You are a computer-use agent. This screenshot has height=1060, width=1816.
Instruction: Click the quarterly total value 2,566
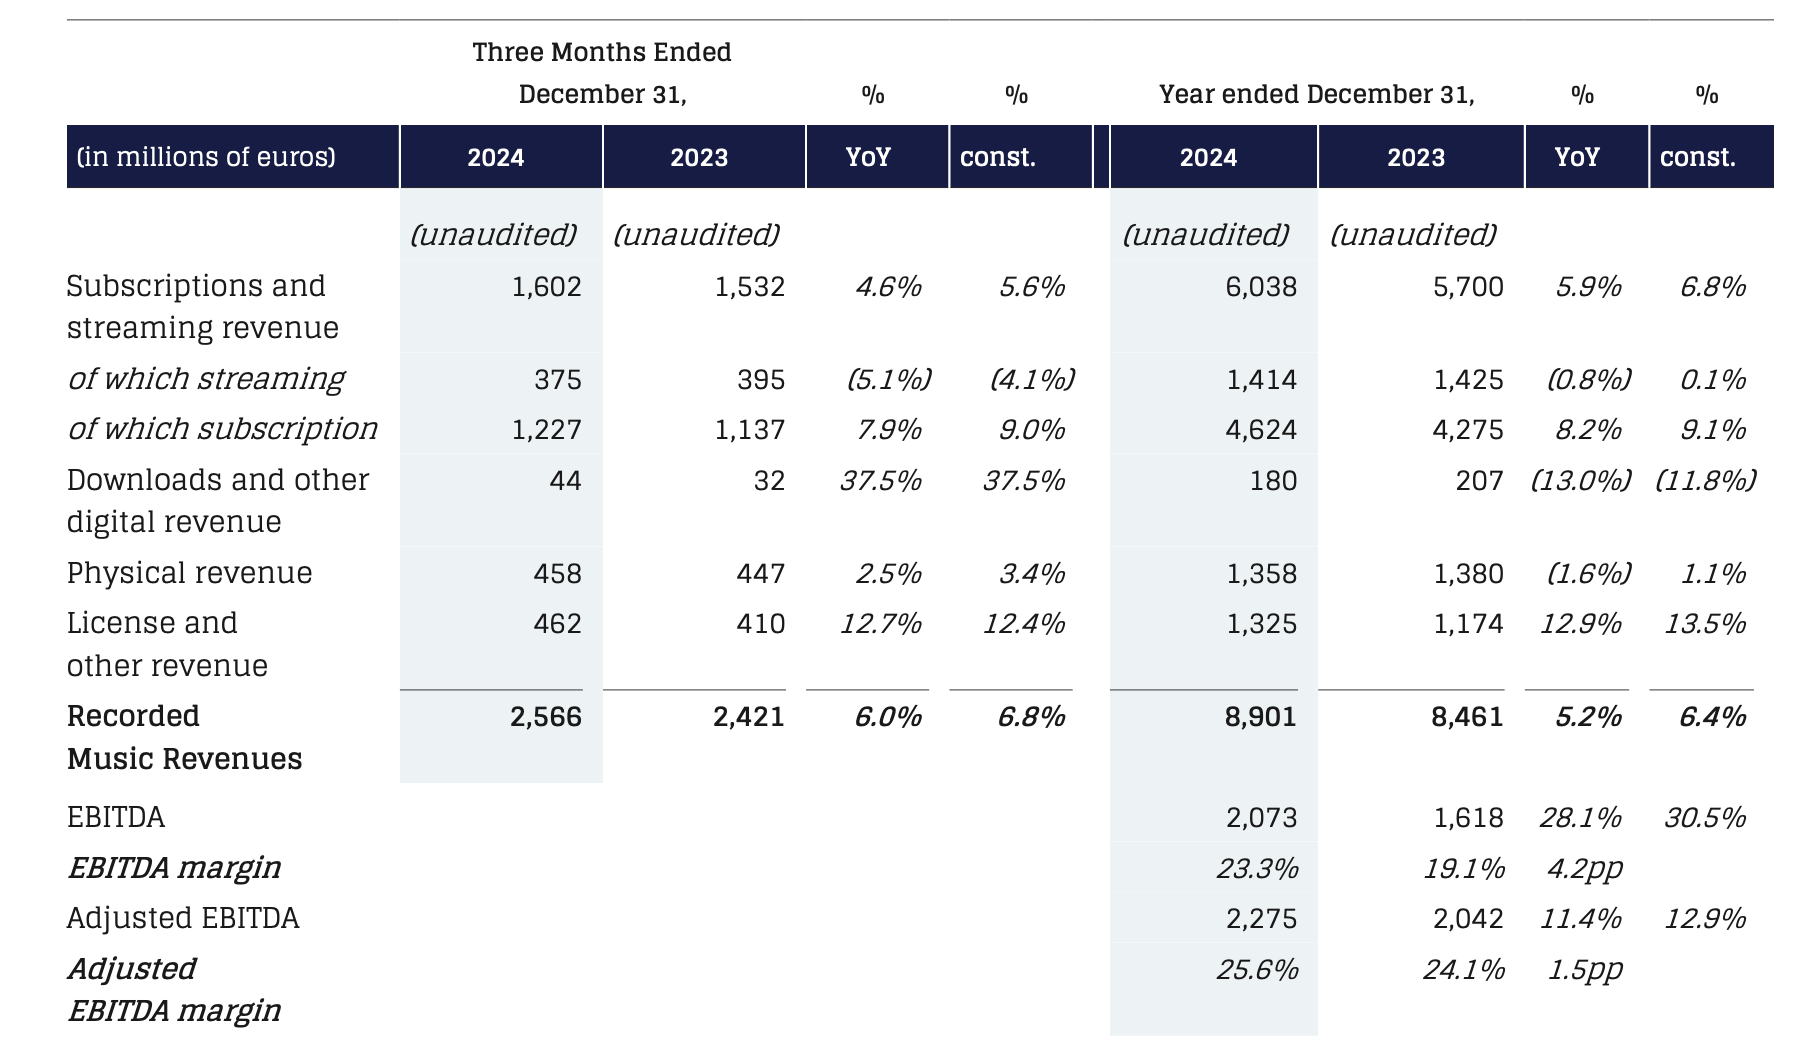pos(545,717)
